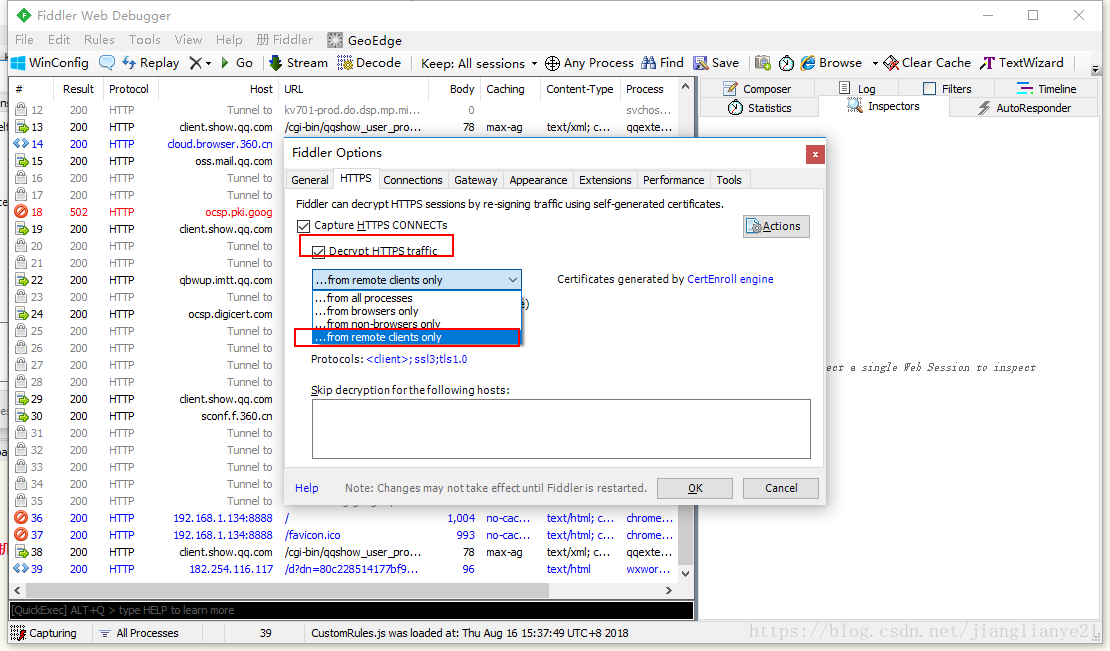1110x651 pixels.
Task: Open the Fiddler menu item
Action: [x=285, y=40]
